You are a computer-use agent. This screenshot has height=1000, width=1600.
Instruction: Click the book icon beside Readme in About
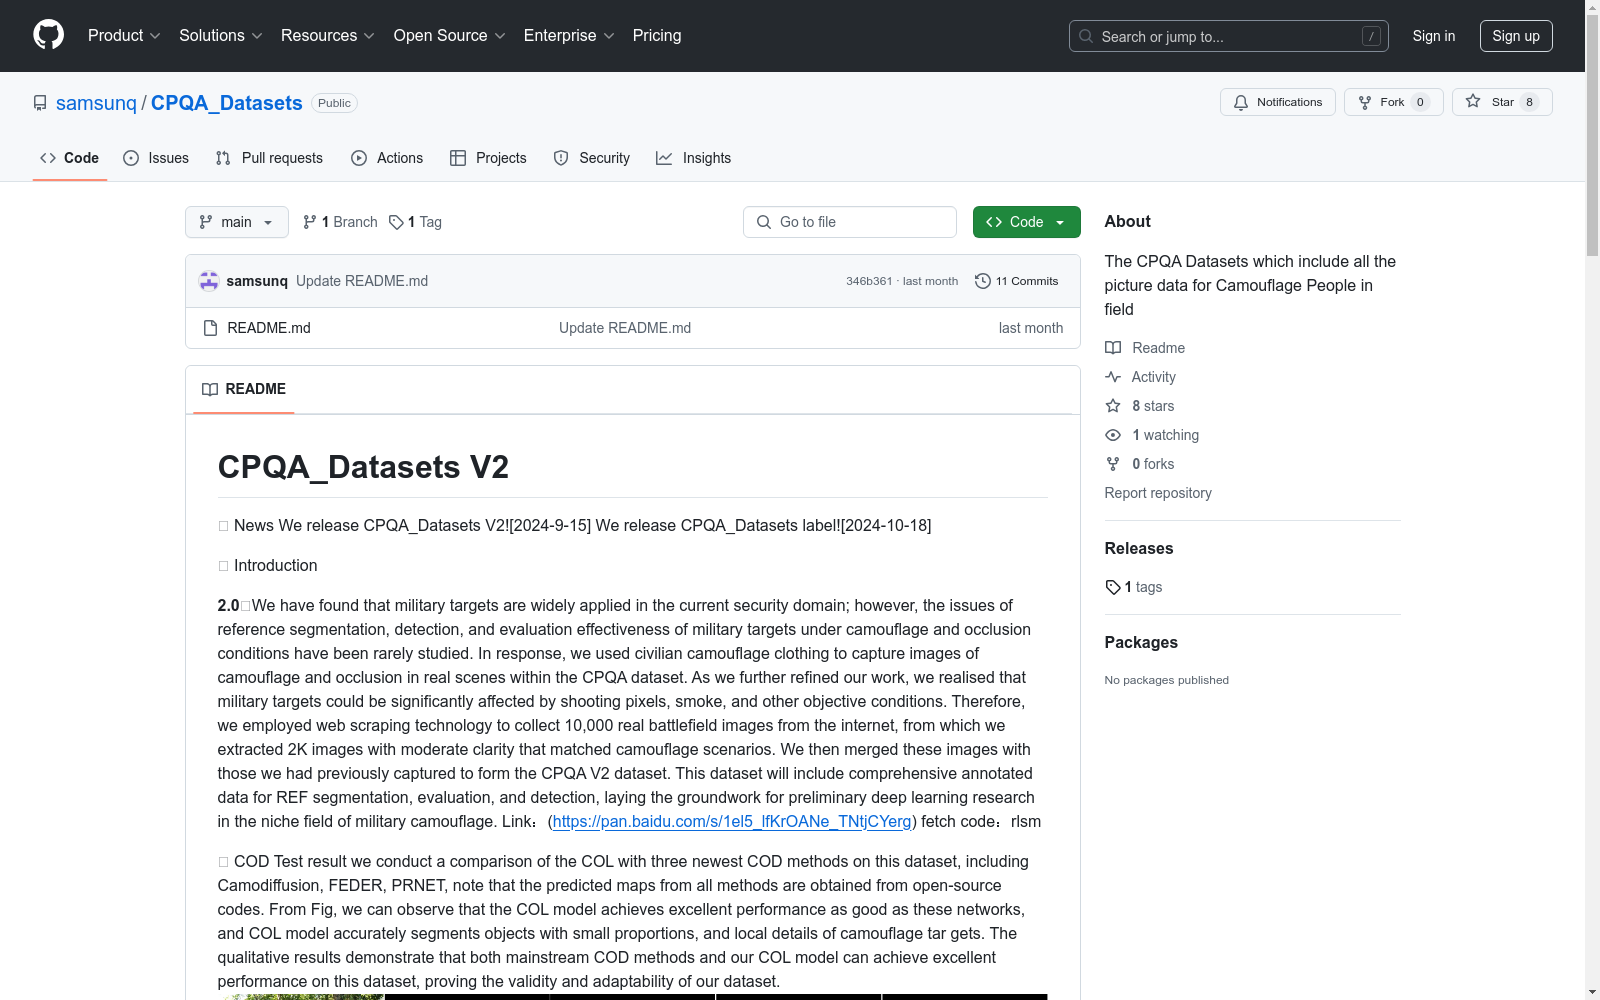1113,348
